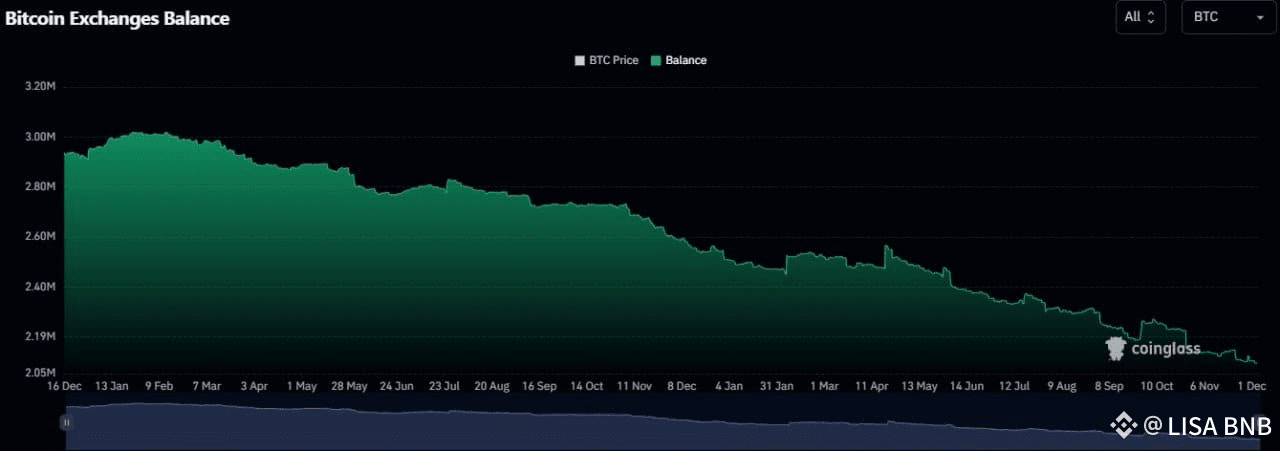The height and width of the screenshot is (451, 1280).
Task: Click the 1 May date label
Action: pos(302,386)
